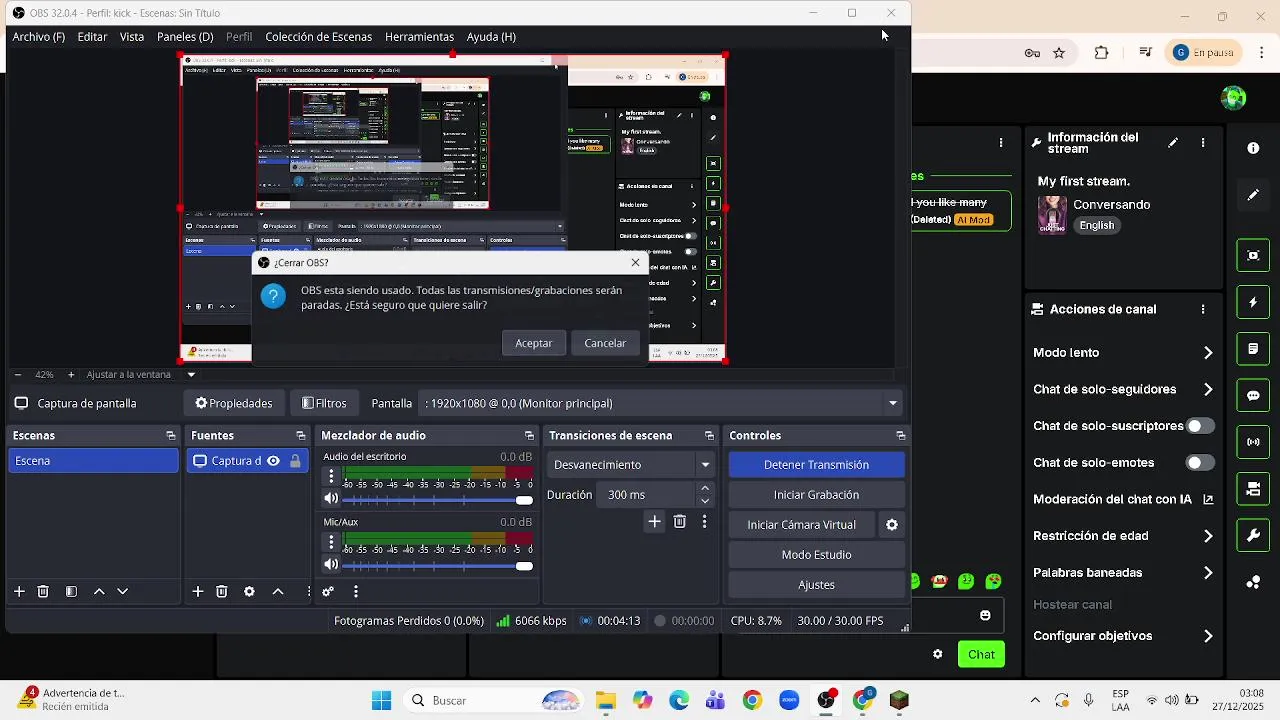The height and width of the screenshot is (720, 1280).
Task: Open Modo Estudio button
Action: tap(816, 555)
